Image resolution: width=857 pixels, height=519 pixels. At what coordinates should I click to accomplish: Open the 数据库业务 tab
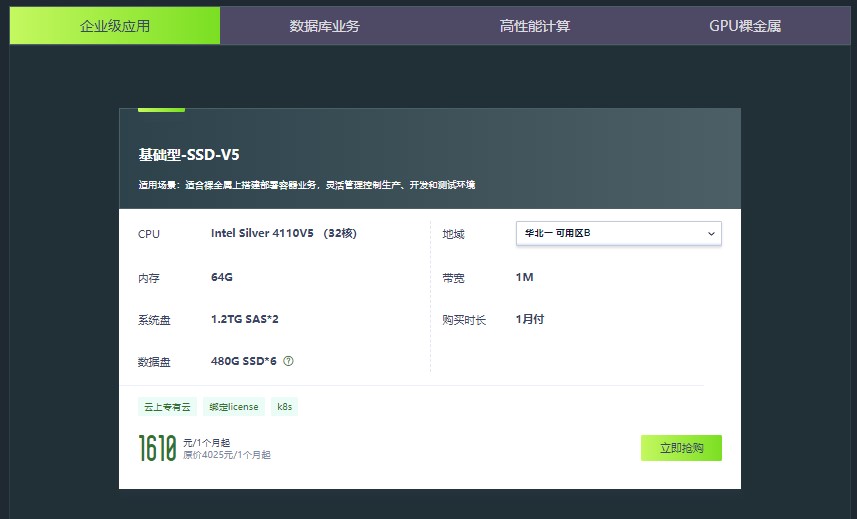pos(325,26)
